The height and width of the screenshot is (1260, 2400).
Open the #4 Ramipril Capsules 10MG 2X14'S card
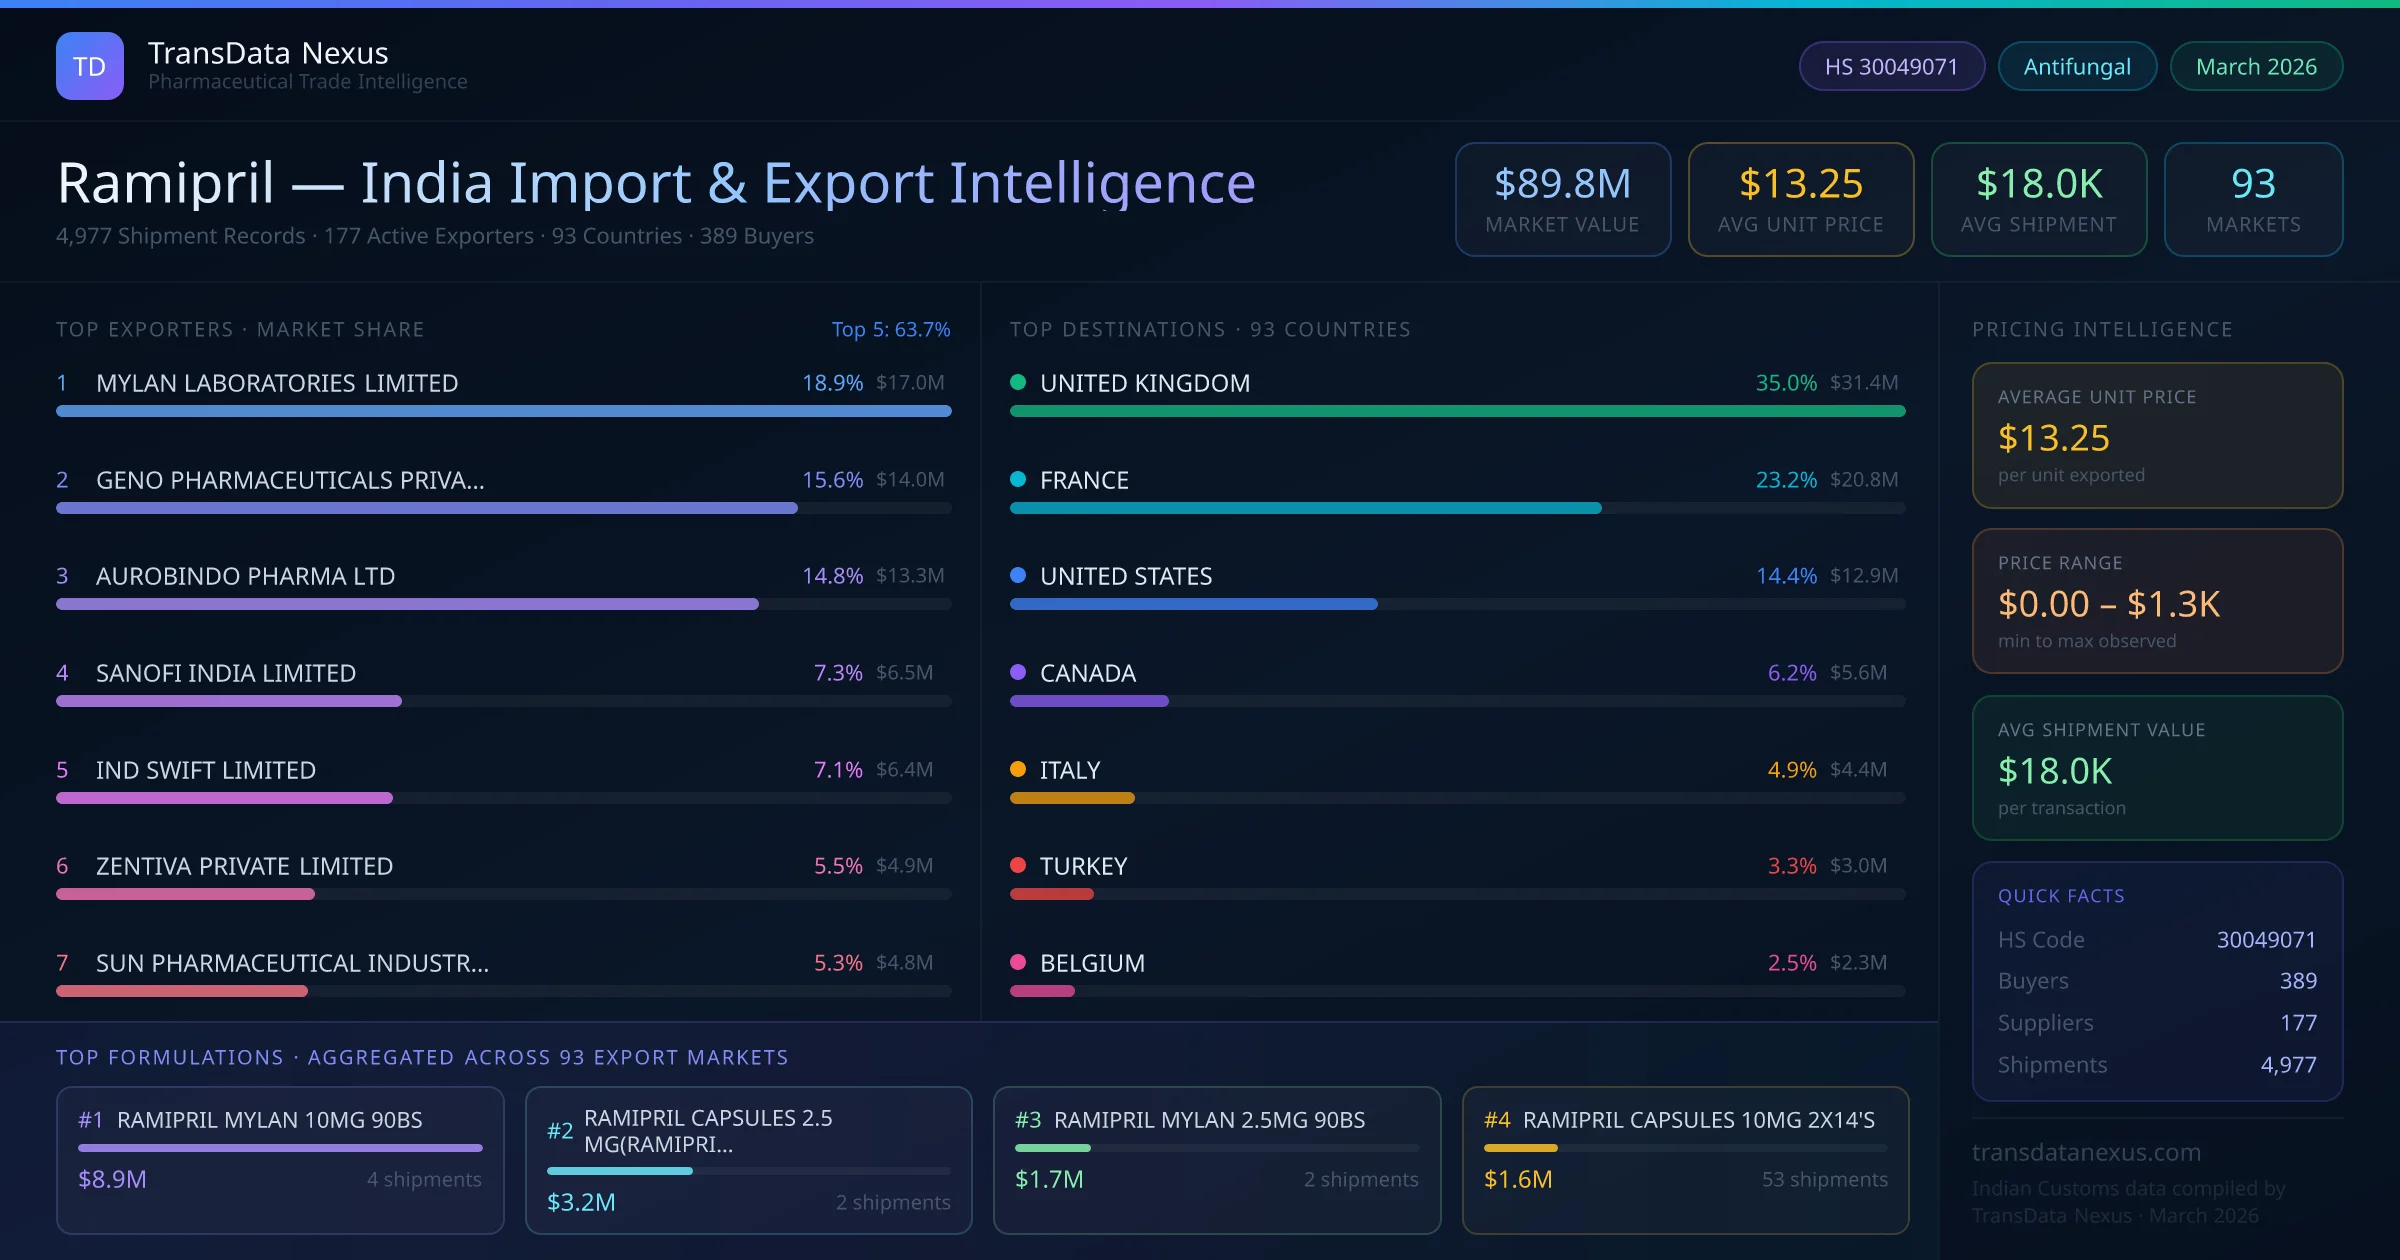tap(1685, 1160)
